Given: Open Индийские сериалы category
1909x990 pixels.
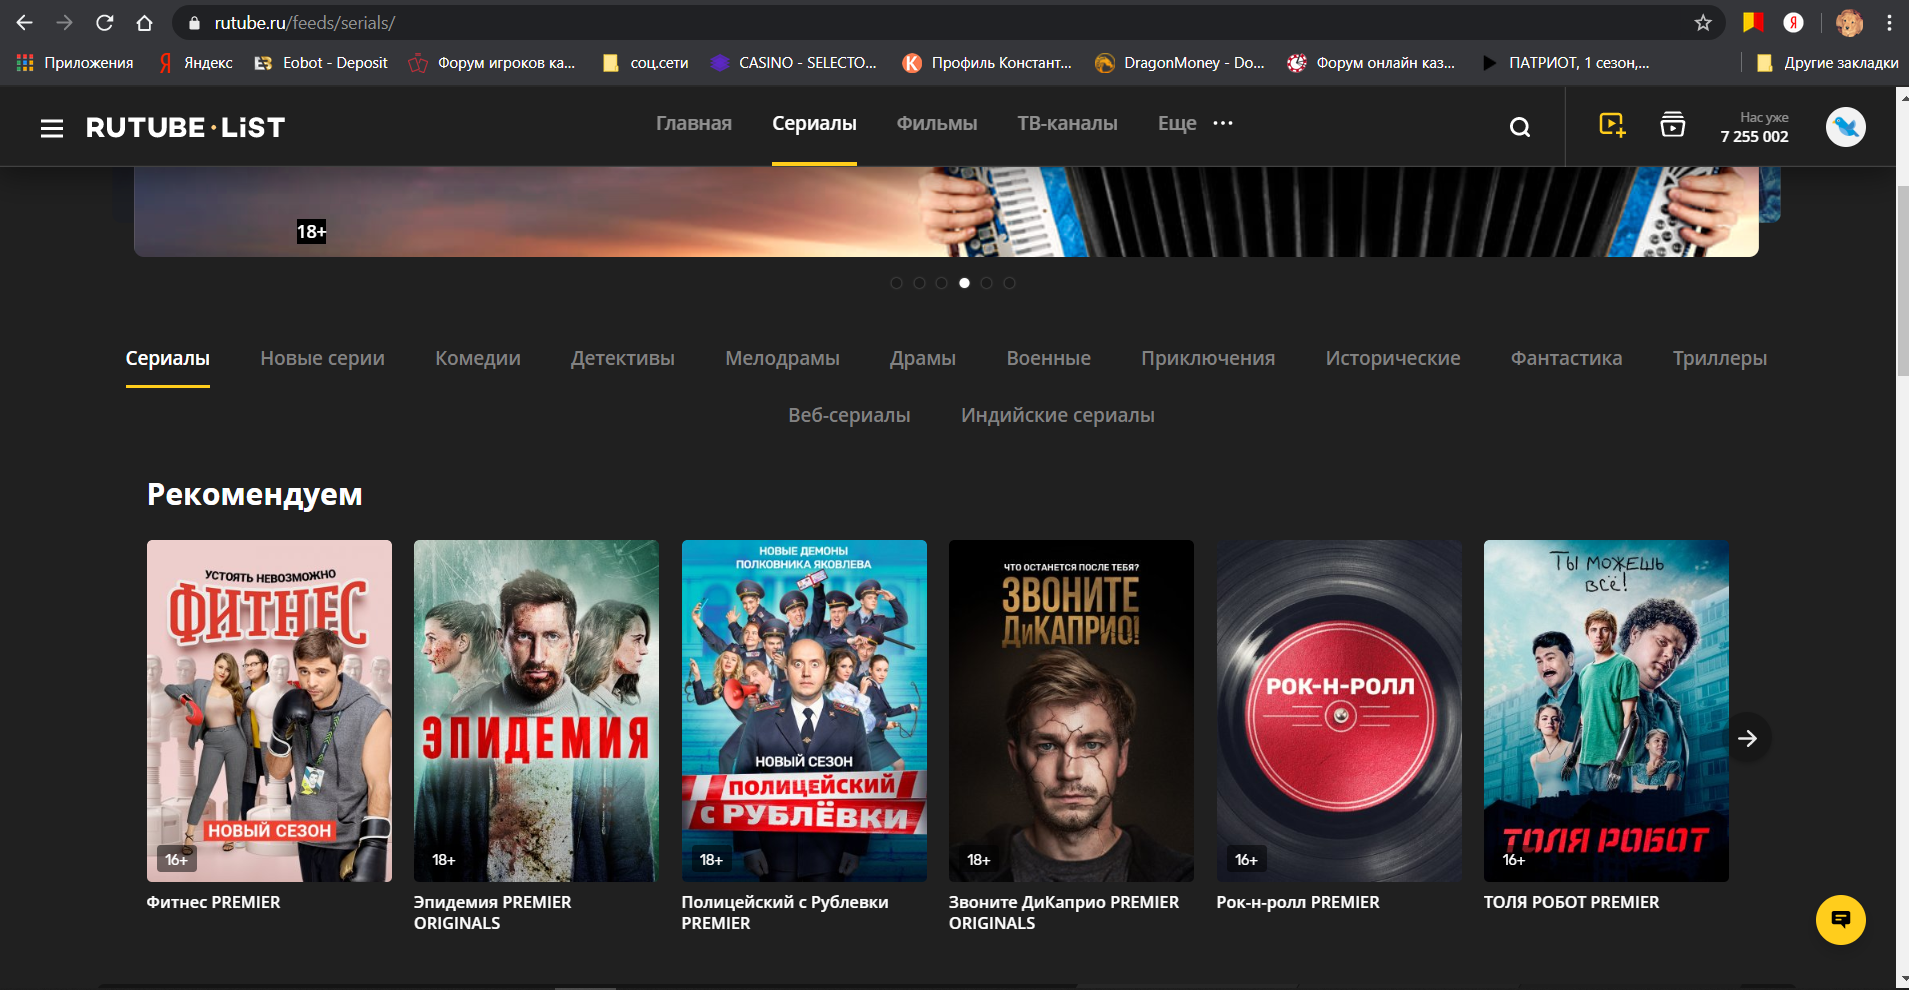Looking at the screenshot, I should click(1058, 415).
